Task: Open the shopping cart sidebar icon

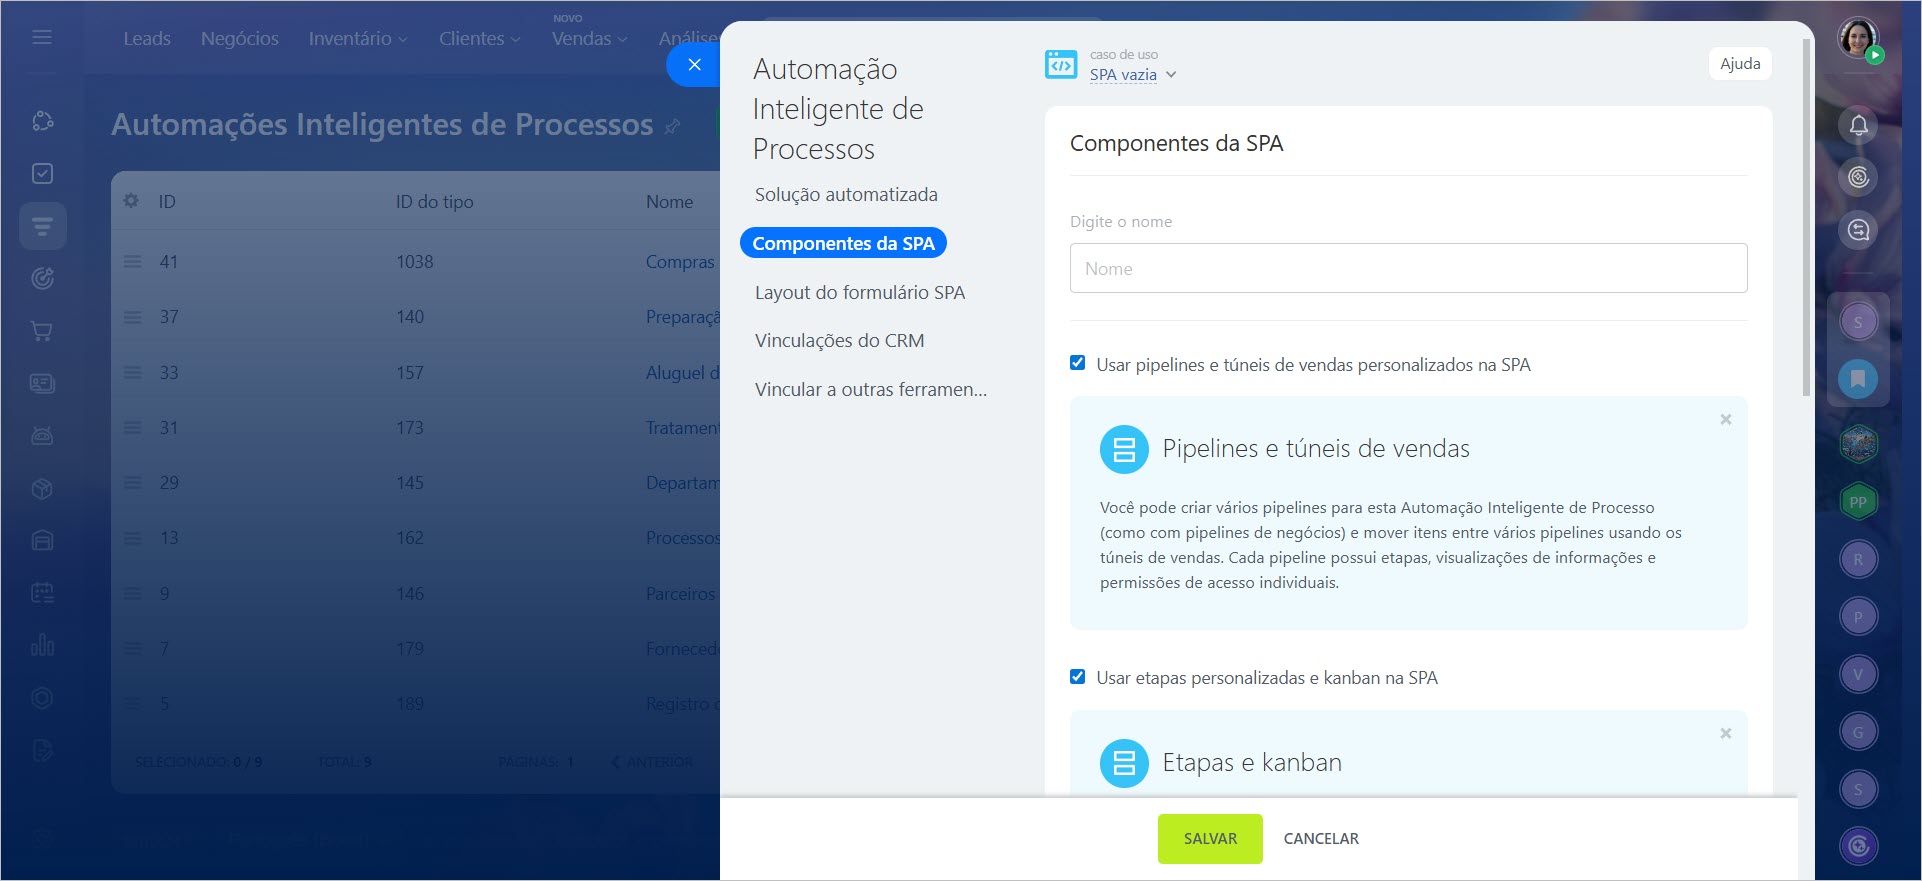Action: coord(42,331)
